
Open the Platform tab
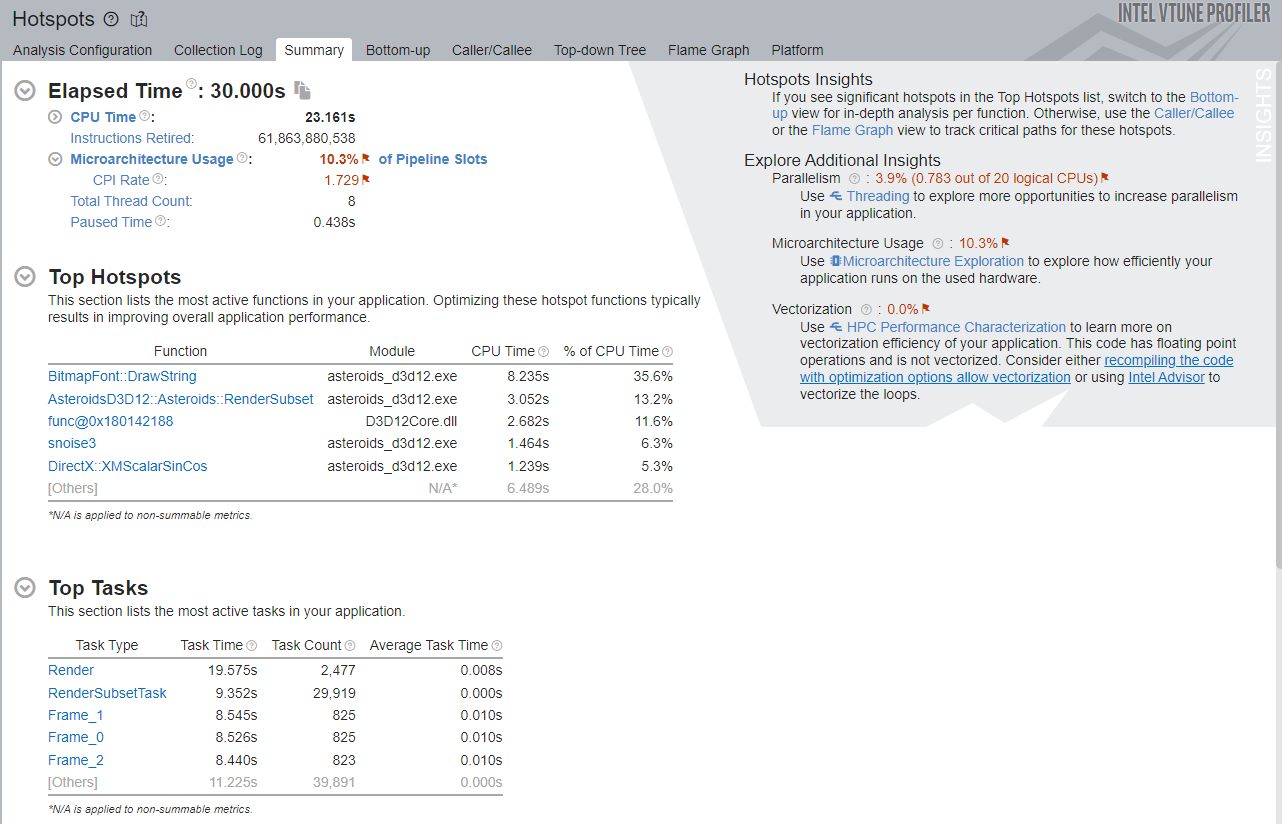coord(797,50)
